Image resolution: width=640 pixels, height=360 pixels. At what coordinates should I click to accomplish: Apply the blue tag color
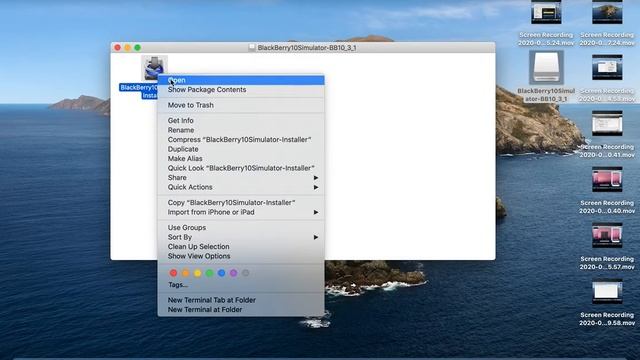[x=221, y=273]
